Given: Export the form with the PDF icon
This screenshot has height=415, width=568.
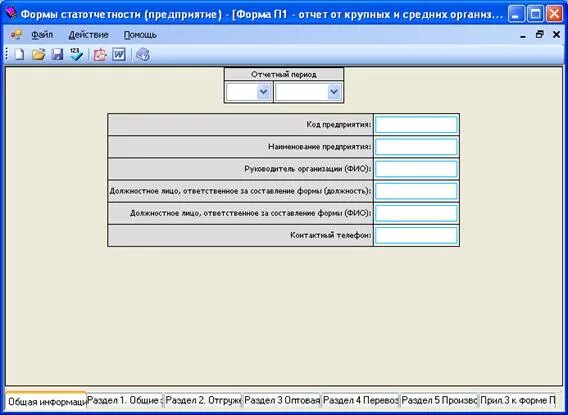Looking at the screenshot, I should [x=100, y=55].
